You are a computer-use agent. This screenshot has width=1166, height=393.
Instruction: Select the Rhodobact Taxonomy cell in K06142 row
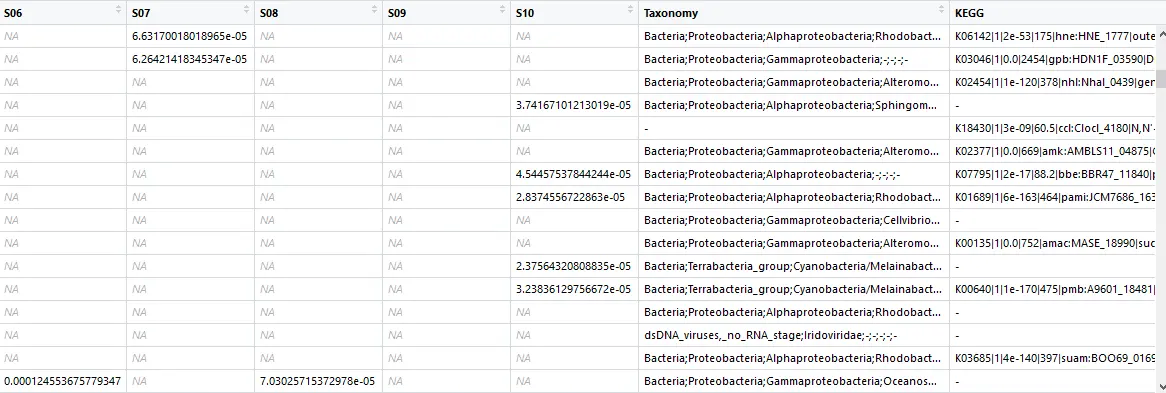pos(794,36)
